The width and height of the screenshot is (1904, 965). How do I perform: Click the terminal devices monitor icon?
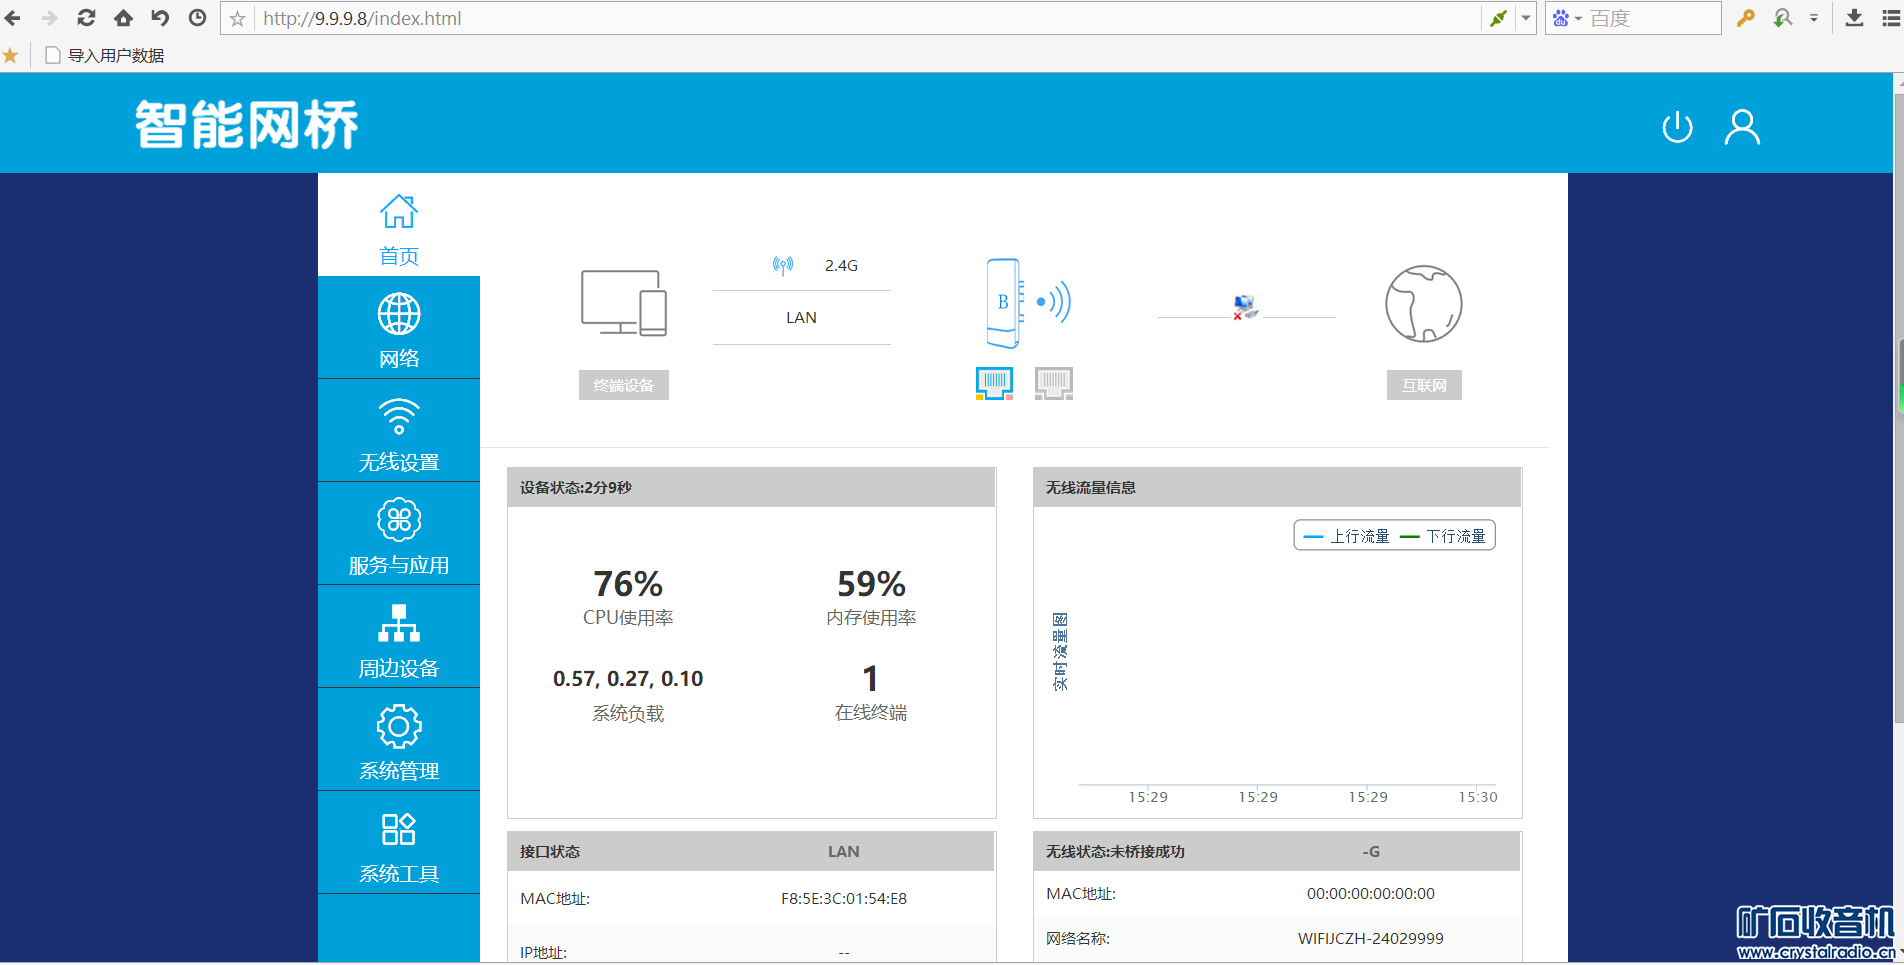(623, 303)
